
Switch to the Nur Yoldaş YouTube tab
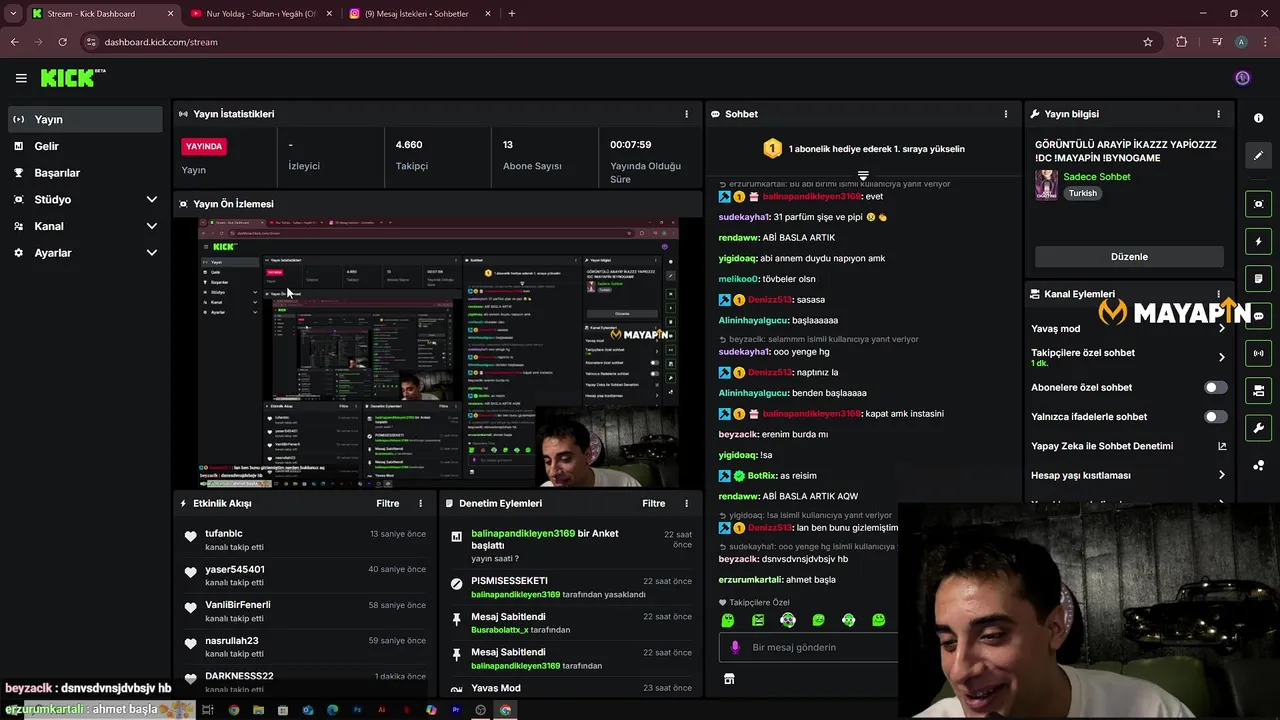point(260,14)
